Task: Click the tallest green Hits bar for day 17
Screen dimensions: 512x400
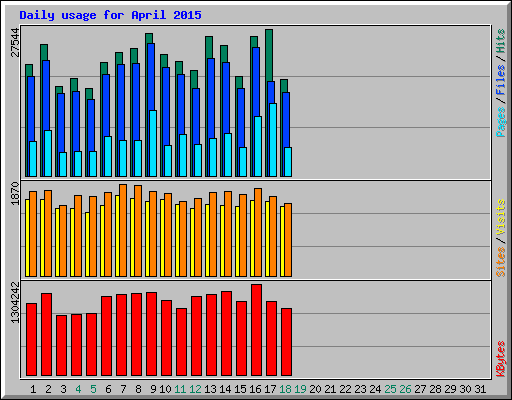Action: [x=269, y=55]
